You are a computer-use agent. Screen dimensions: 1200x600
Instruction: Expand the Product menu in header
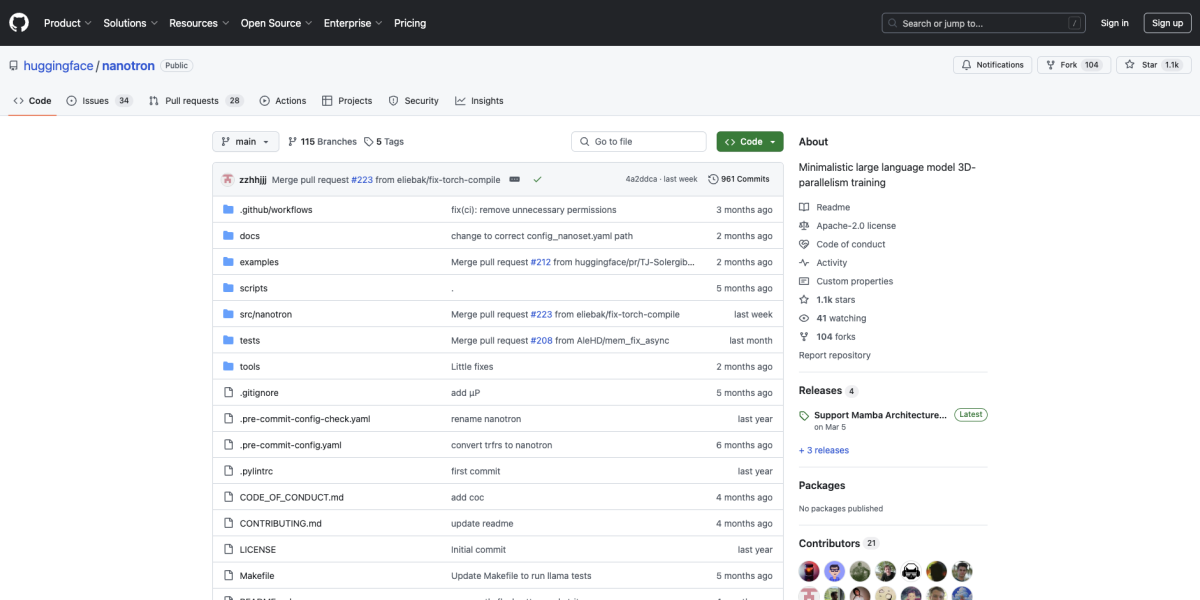pos(67,23)
